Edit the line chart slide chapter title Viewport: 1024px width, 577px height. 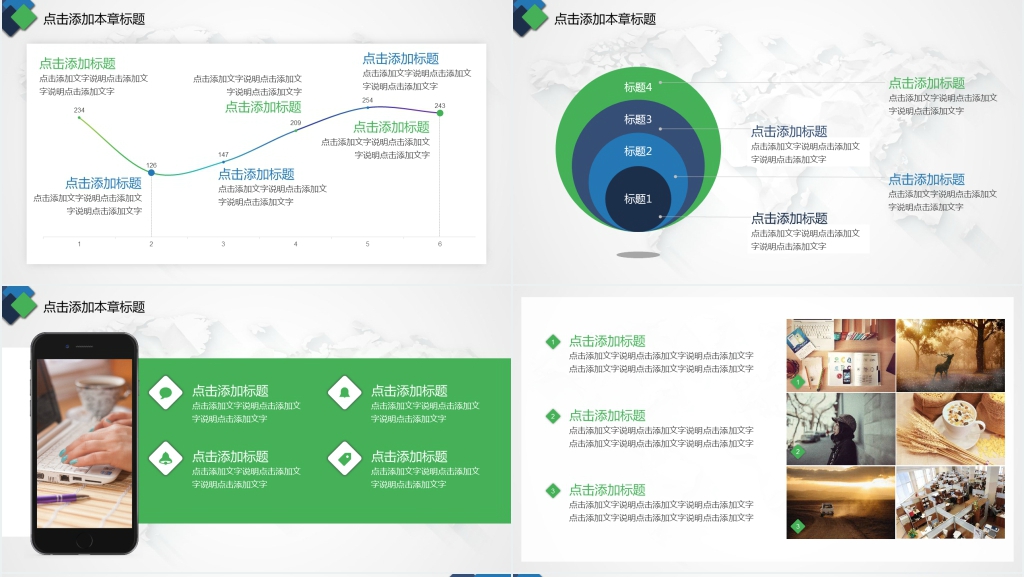click(94, 19)
